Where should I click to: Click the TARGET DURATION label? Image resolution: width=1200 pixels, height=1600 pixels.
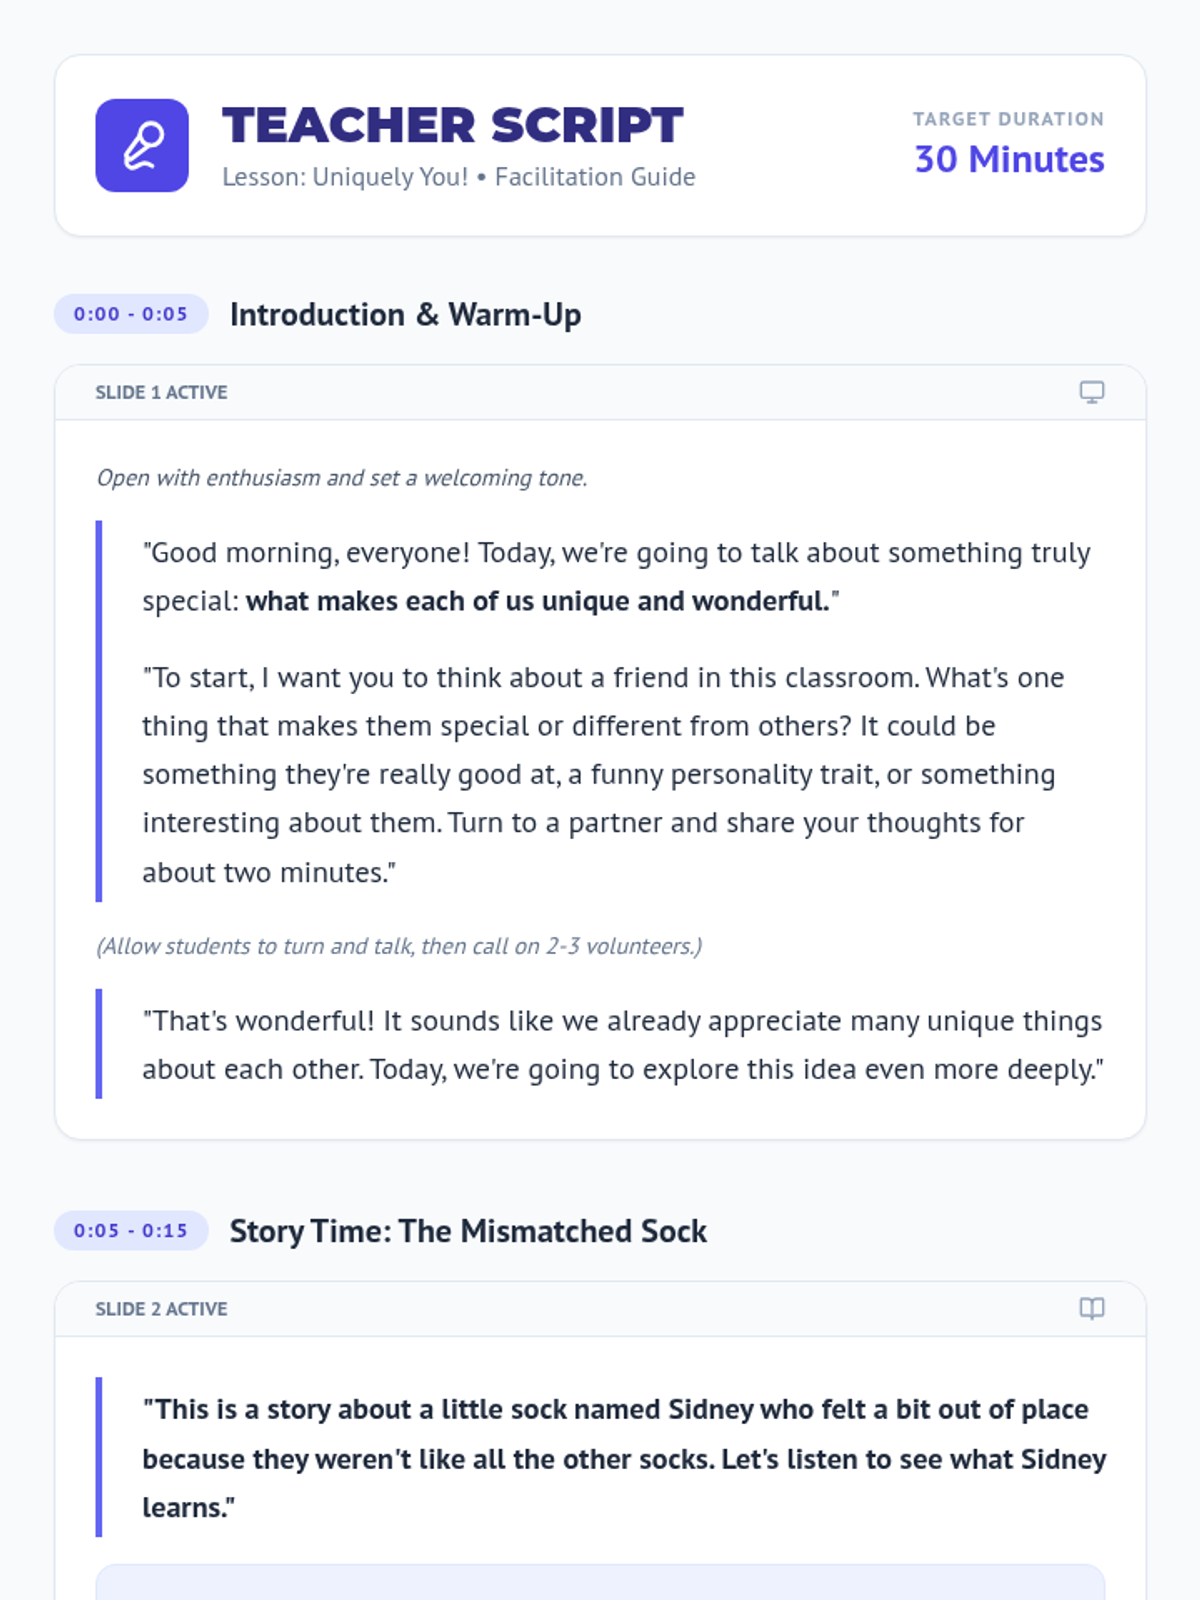(1008, 119)
